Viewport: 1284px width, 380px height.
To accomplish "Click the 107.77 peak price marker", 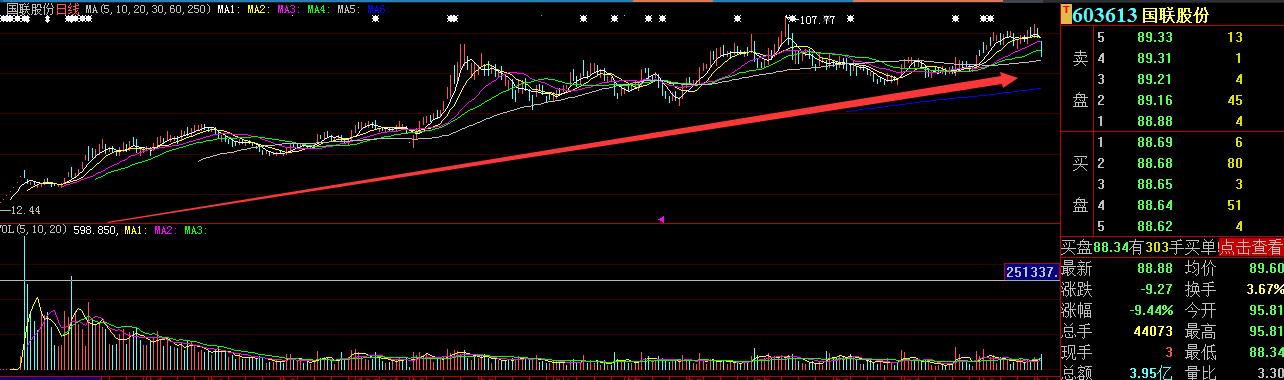I will pos(814,19).
